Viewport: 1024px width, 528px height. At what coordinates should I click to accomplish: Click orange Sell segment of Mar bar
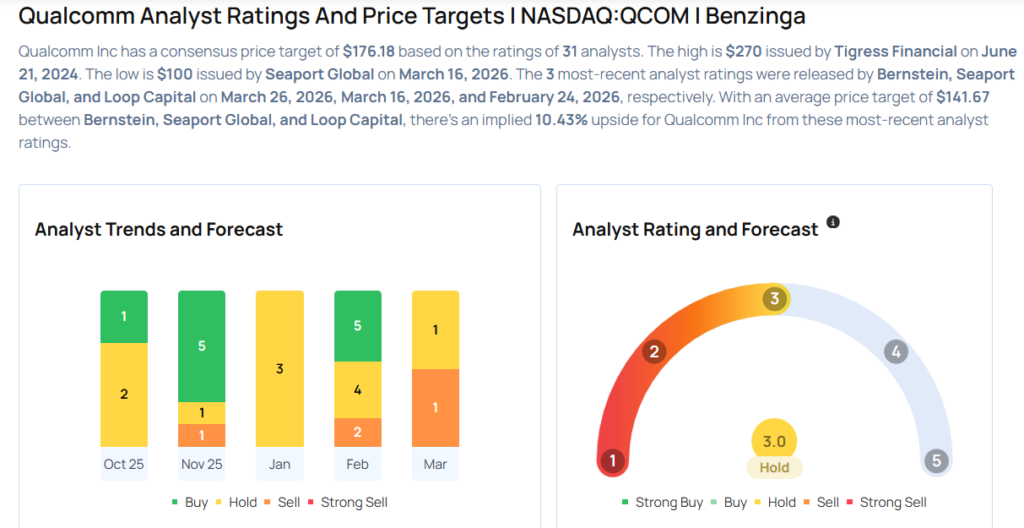pos(436,408)
